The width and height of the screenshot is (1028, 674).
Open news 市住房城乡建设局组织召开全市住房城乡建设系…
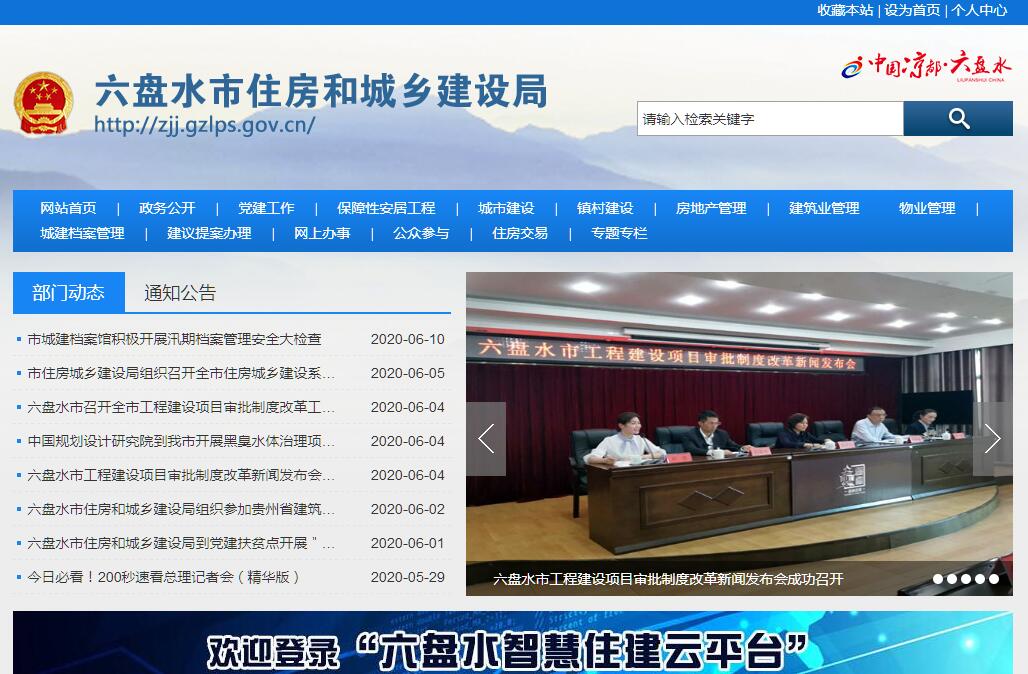(181, 374)
